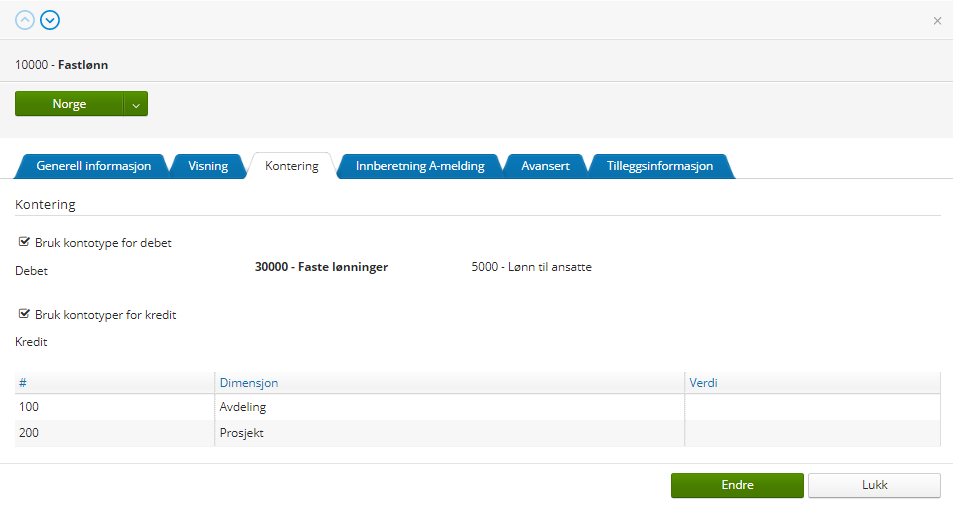Click the 10000 - Fastlønn title
Screen dimensions: 953x505
[61, 65]
